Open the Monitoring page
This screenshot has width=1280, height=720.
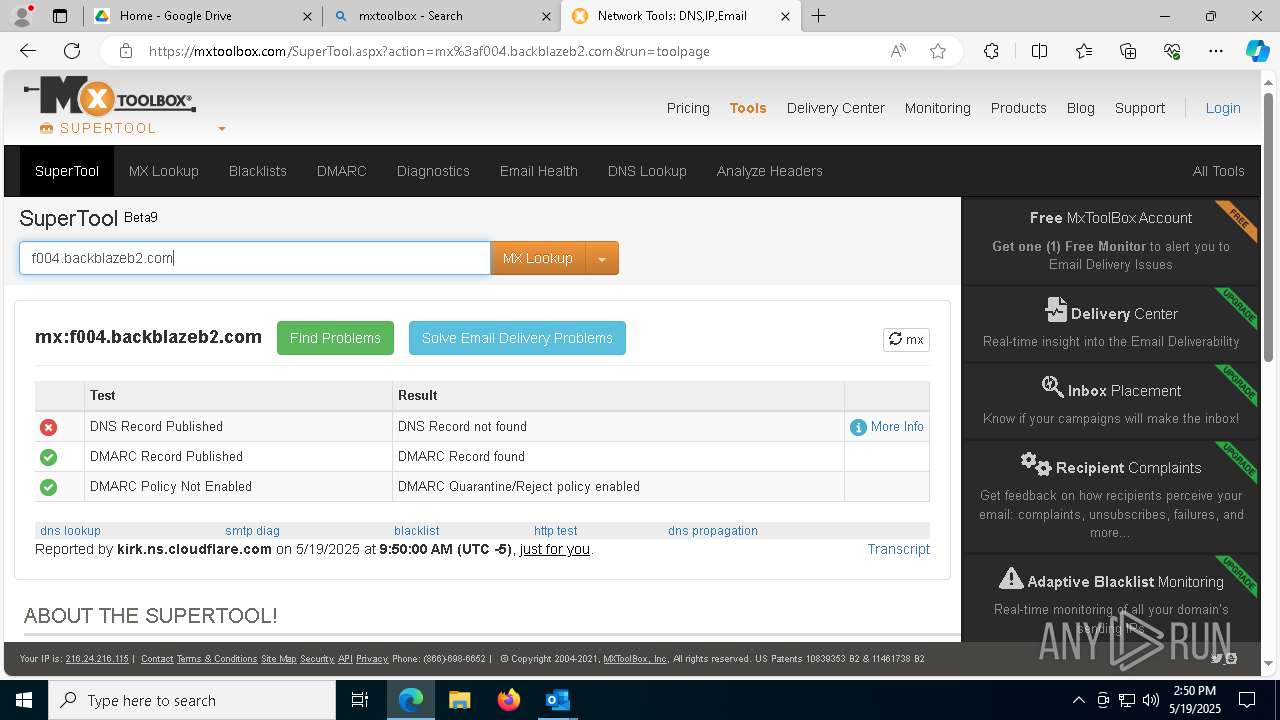tap(938, 108)
